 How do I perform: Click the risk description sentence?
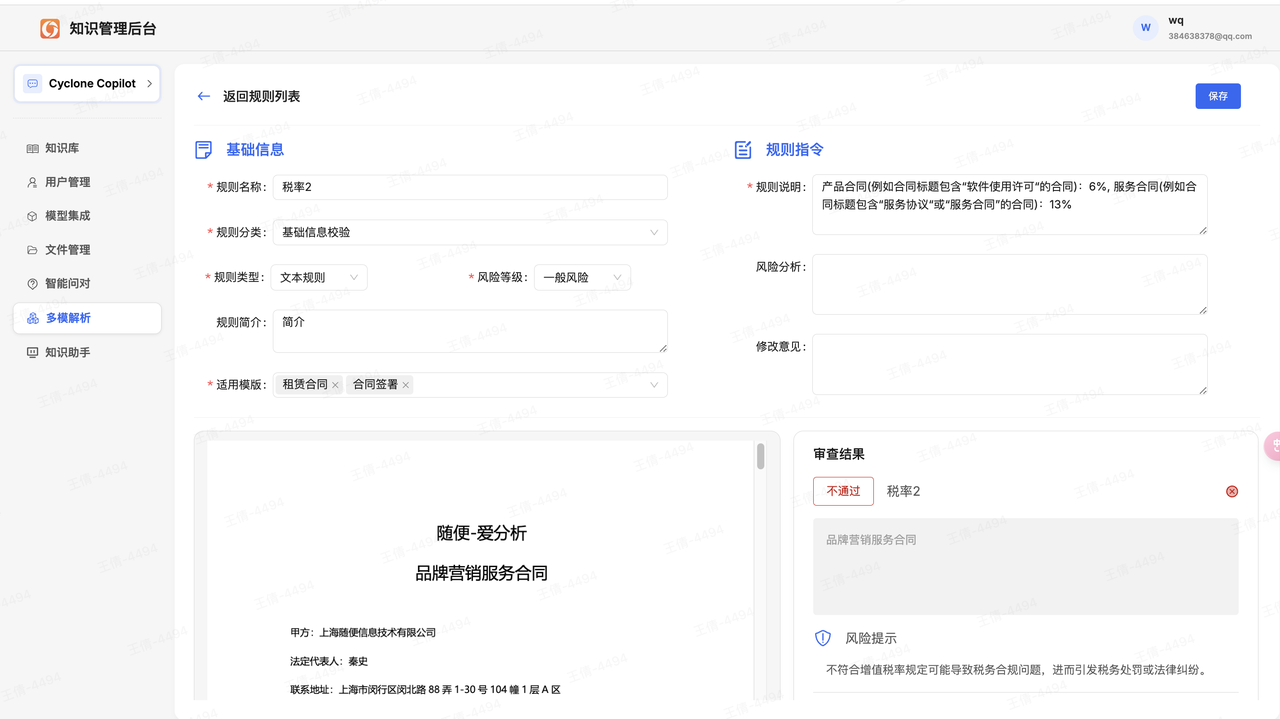coord(1016,669)
